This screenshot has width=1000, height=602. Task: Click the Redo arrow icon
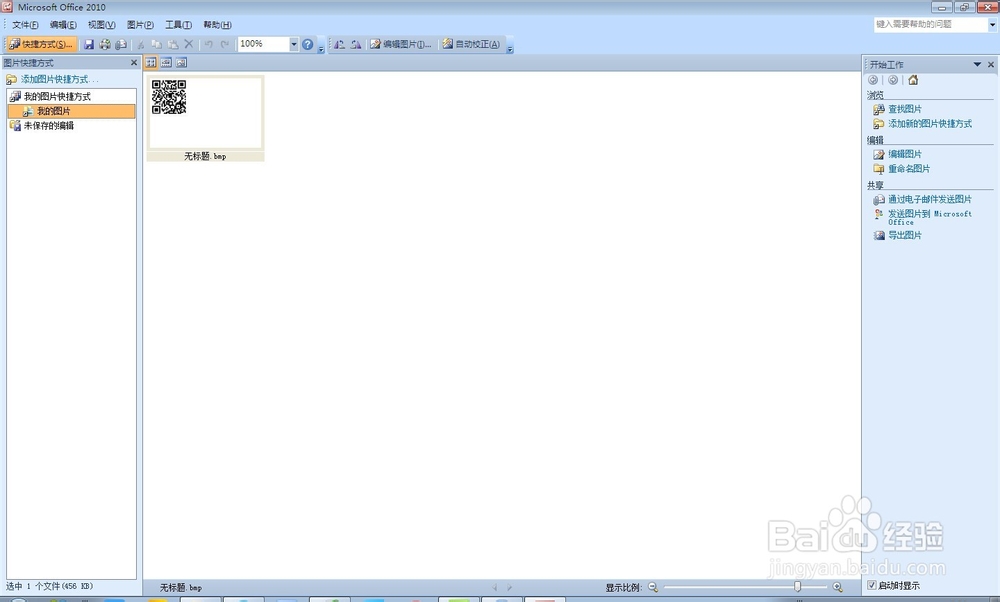tap(224, 44)
